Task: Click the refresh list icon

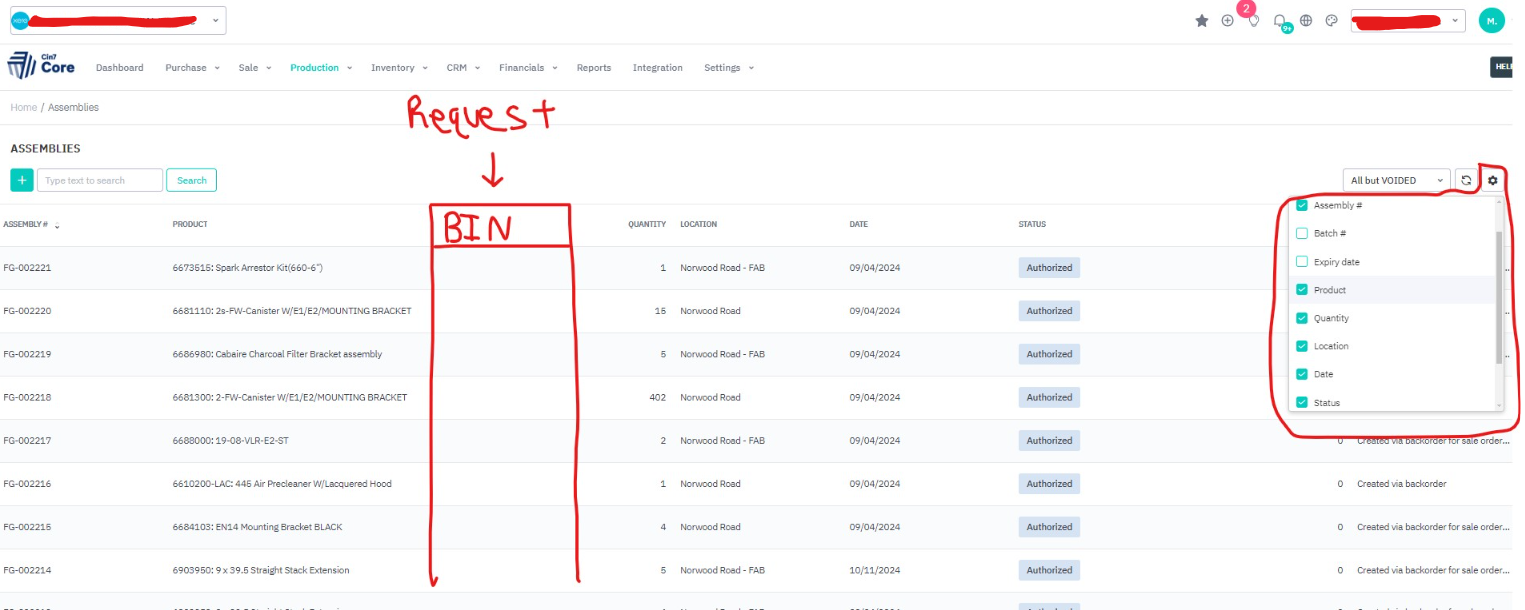Action: pyautogui.click(x=1466, y=180)
